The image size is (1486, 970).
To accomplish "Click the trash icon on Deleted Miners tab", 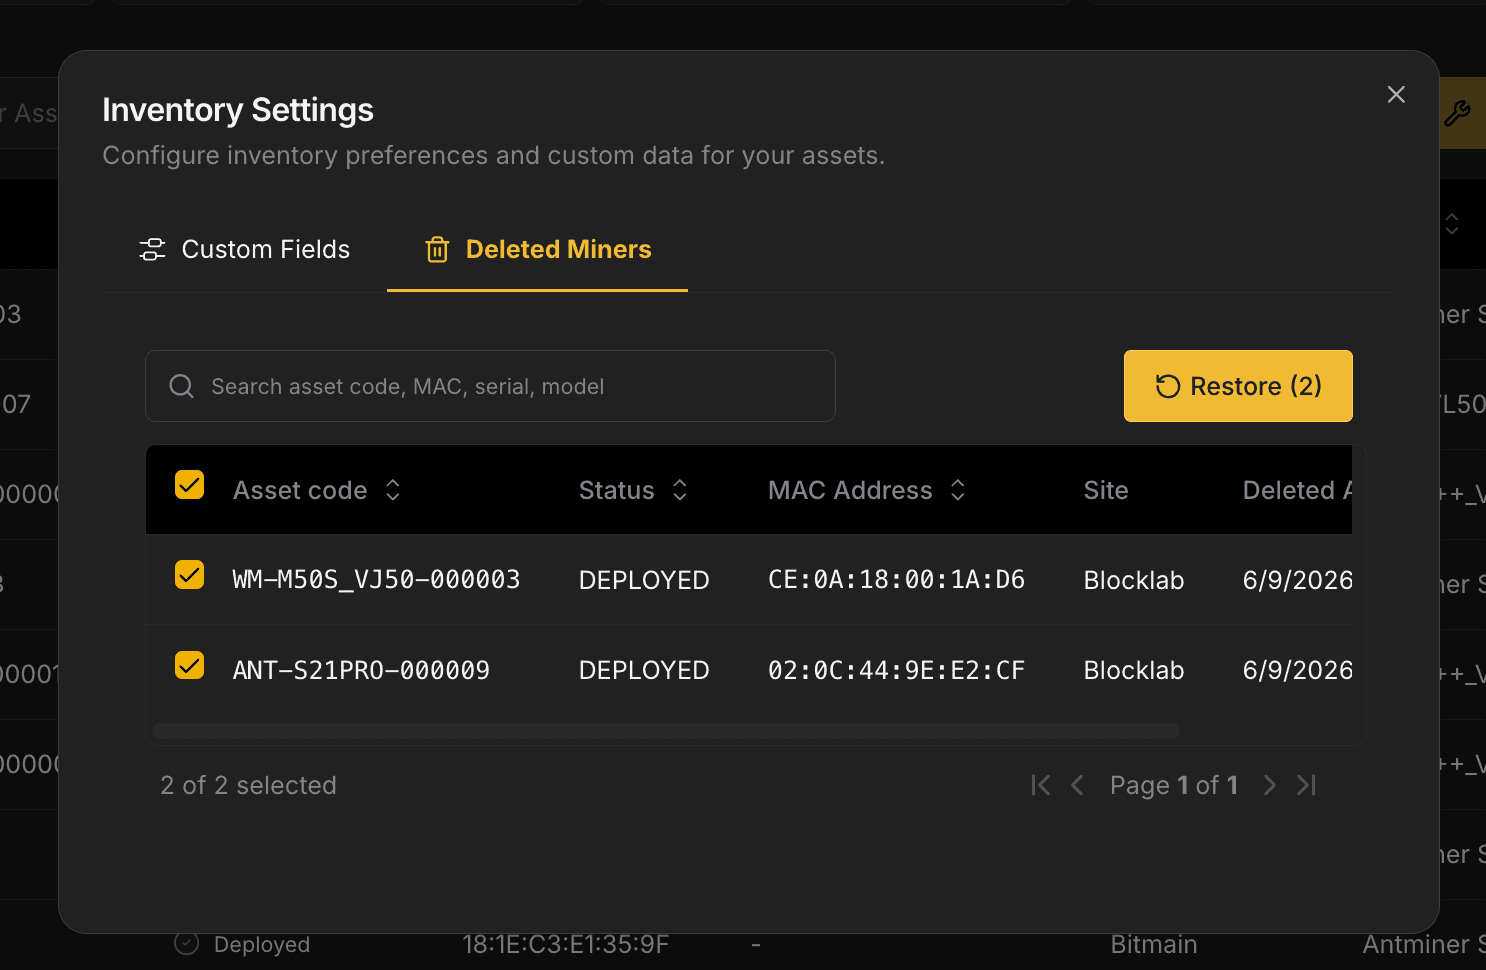I will coord(437,249).
